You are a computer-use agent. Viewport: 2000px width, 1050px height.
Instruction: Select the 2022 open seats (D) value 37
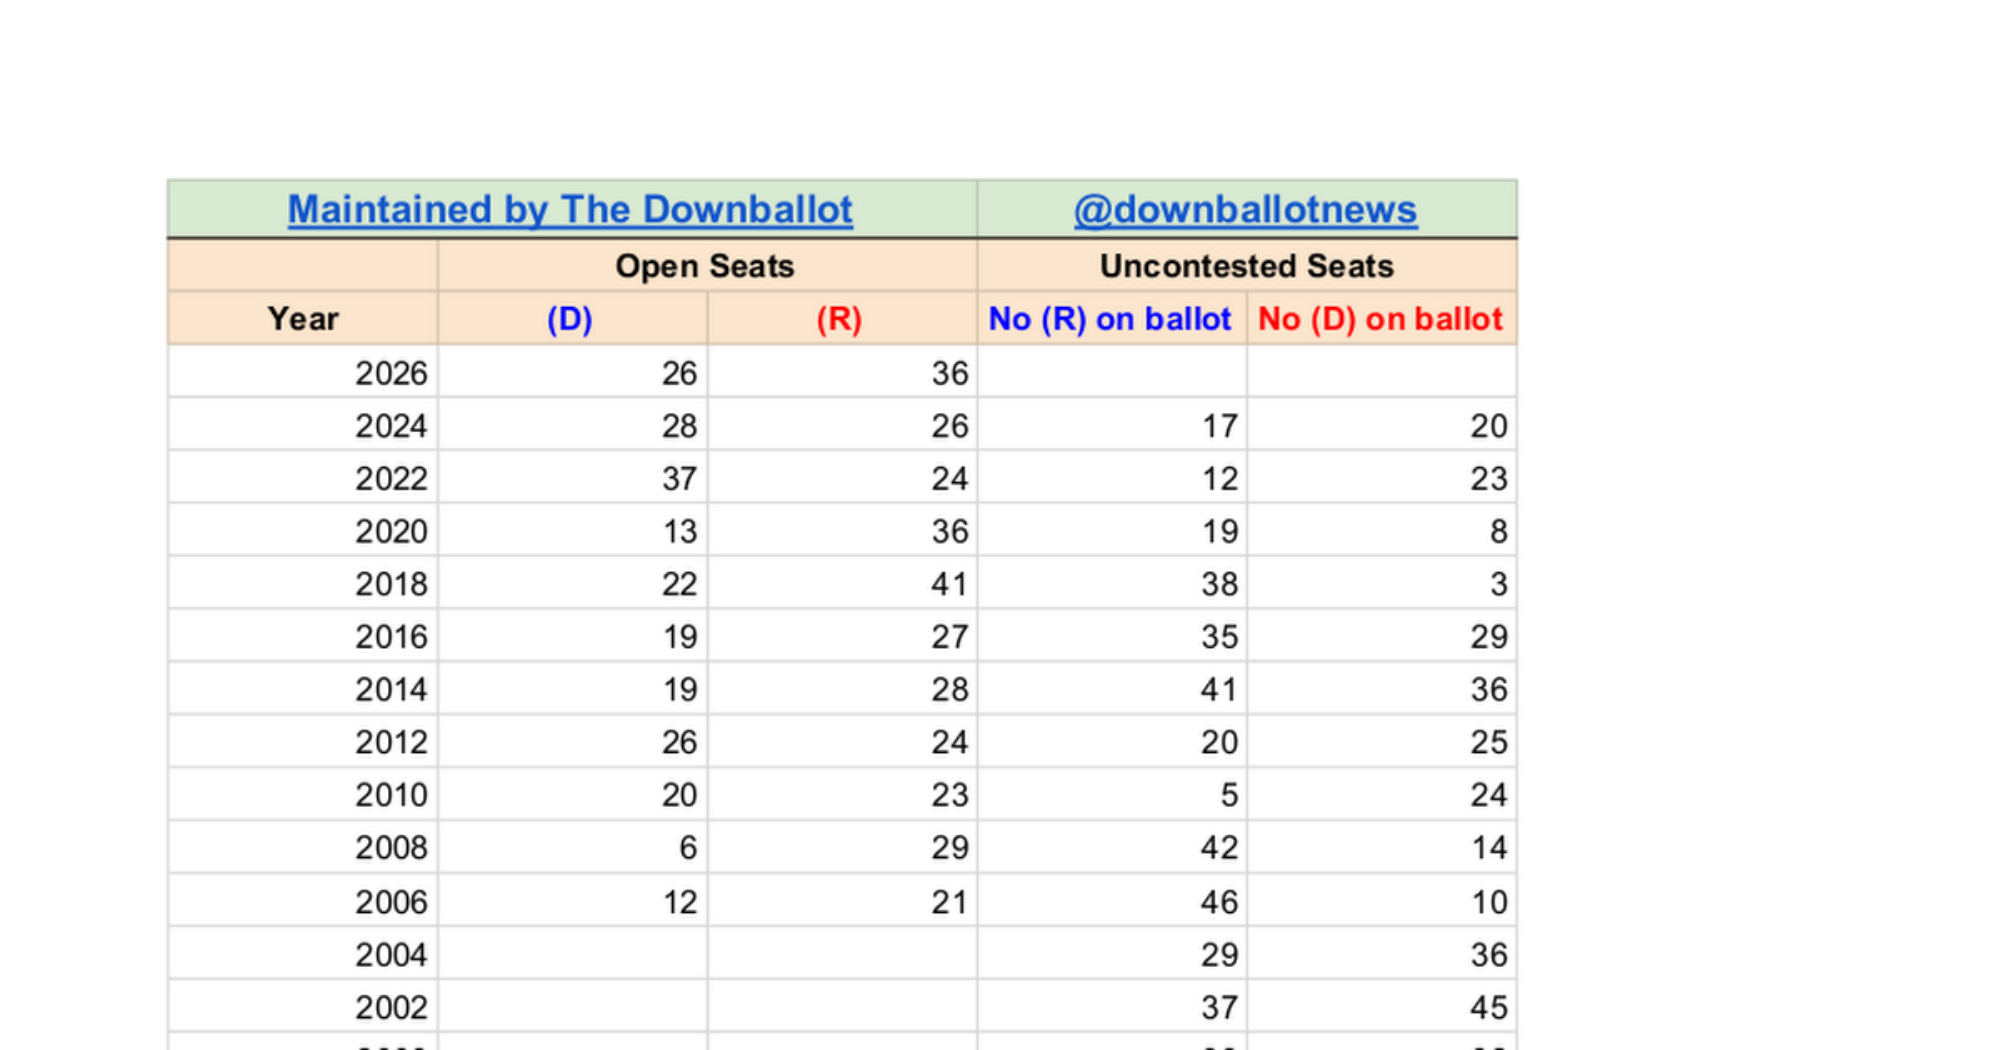pos(678,479)
